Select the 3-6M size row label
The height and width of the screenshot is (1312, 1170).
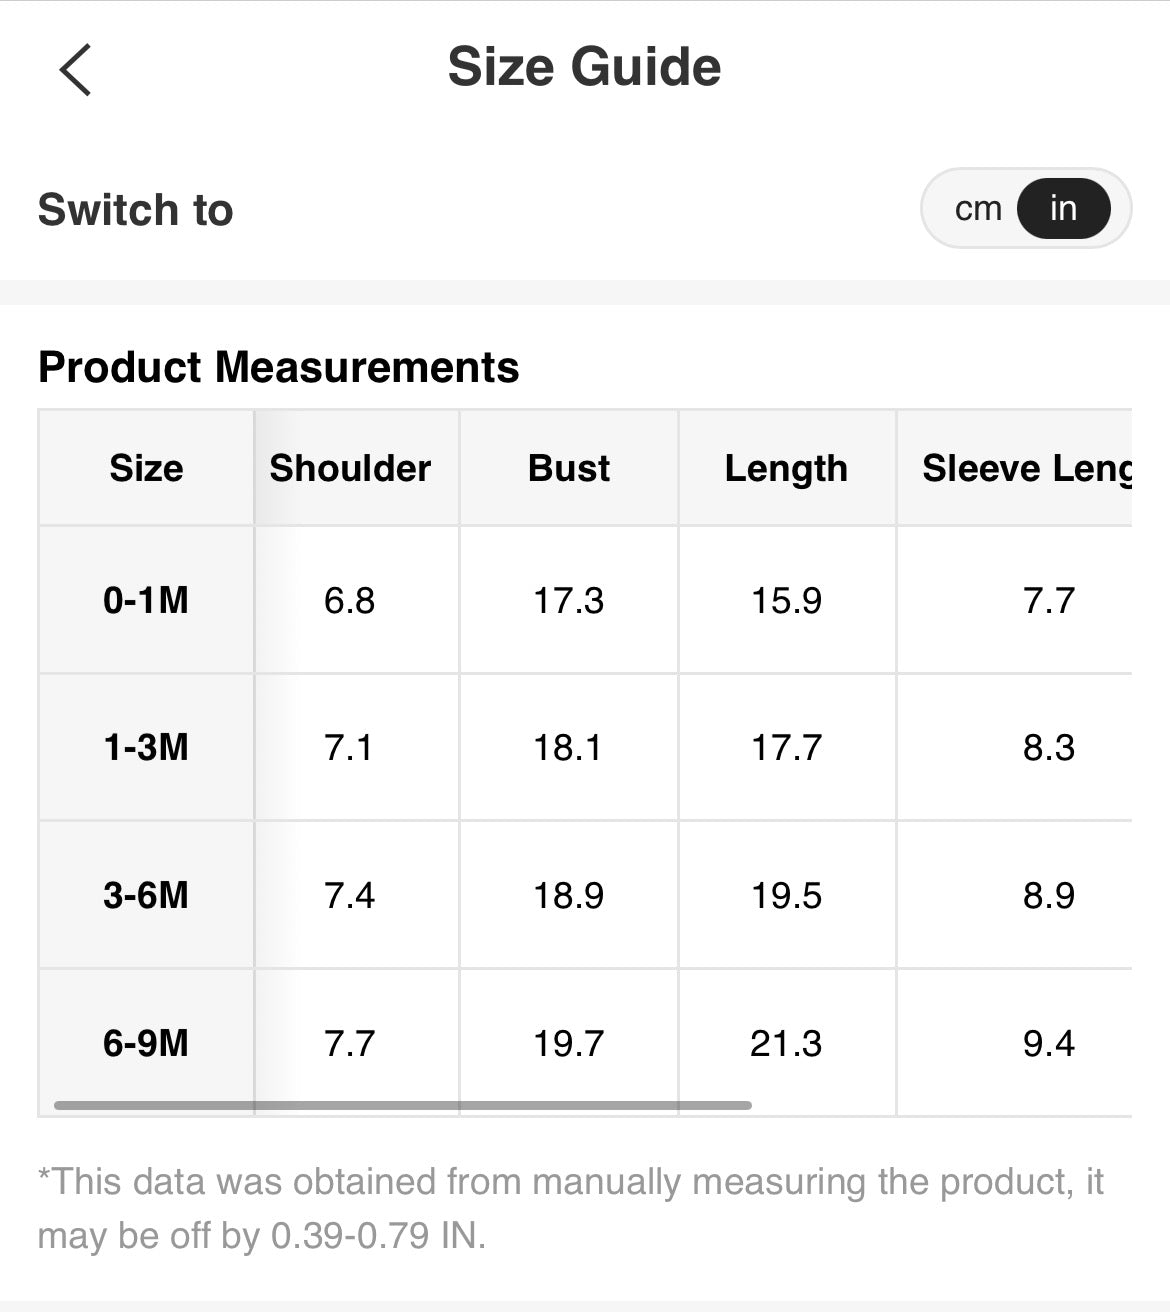pos(146,895)
